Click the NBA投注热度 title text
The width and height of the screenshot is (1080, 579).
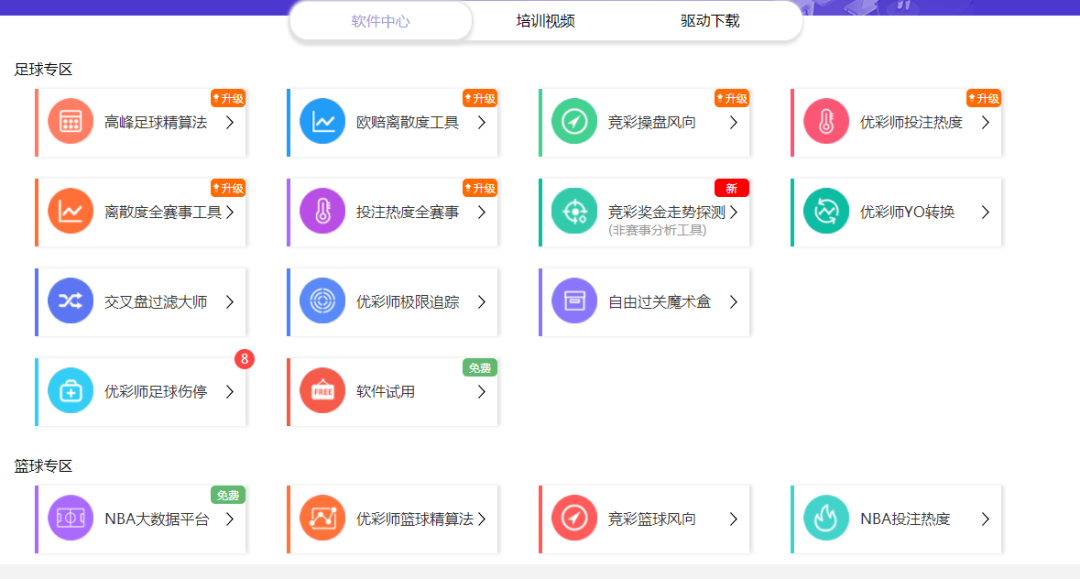[905, 519]
